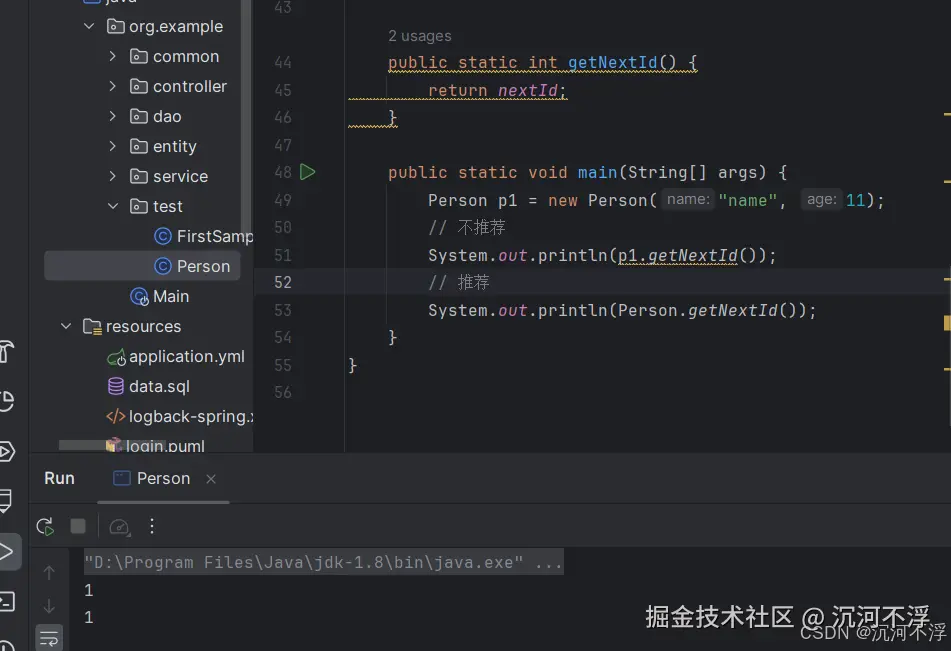Click the Rerun Person icon
This screenshot has width=951, height=651.
(x=45, y=526)
